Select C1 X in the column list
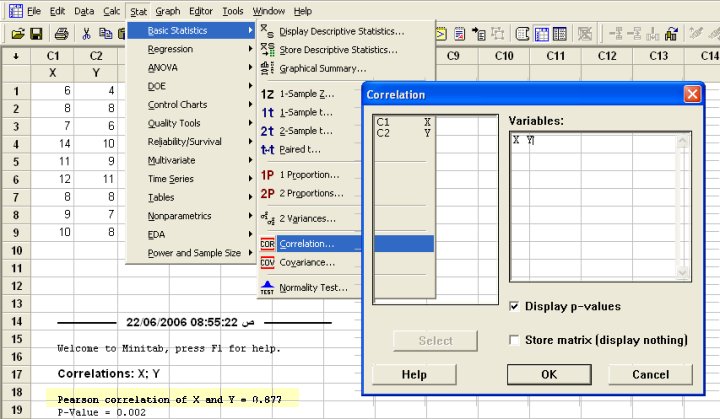The height and width of the screenshot is (419, 720). point(404,122)
